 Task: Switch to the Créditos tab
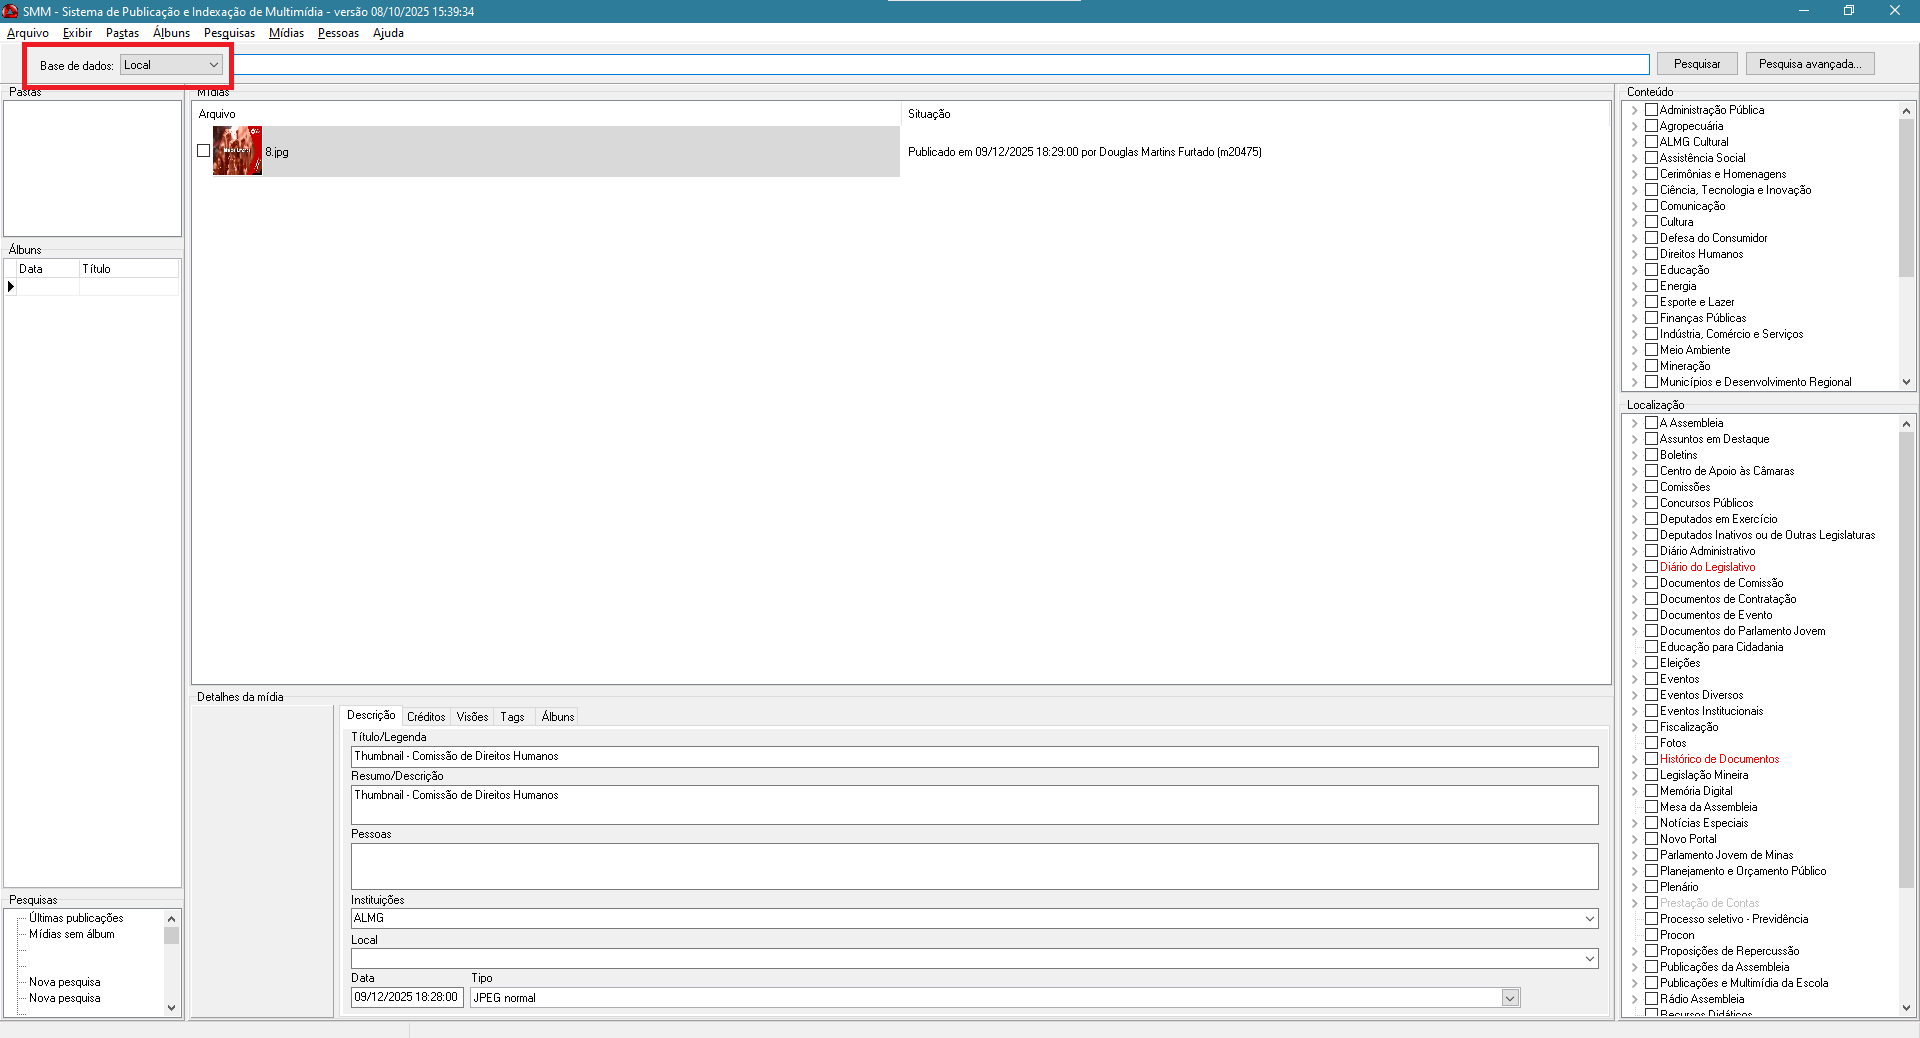[x=426, y=717]
